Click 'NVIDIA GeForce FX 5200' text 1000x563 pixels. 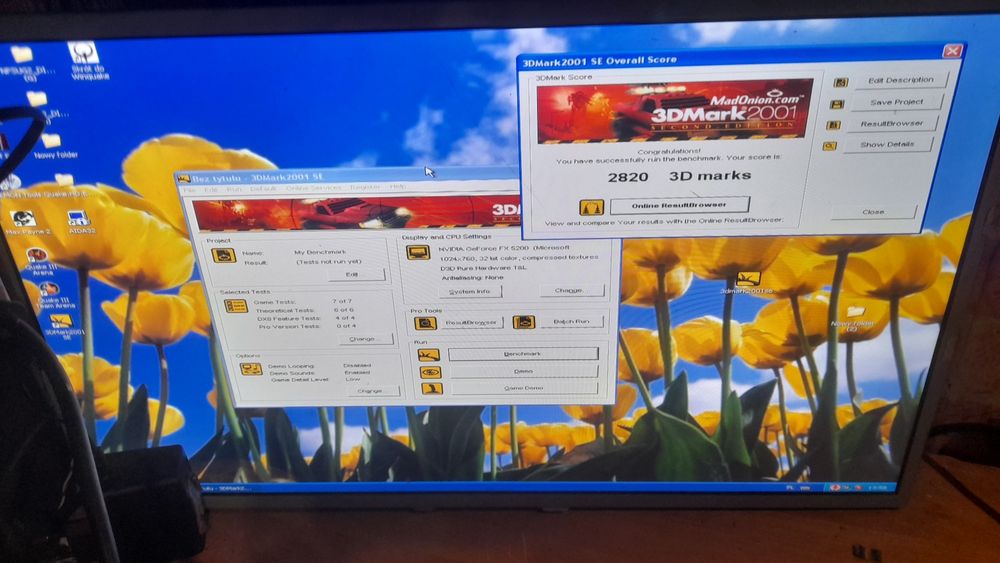[x=484, y=248]
